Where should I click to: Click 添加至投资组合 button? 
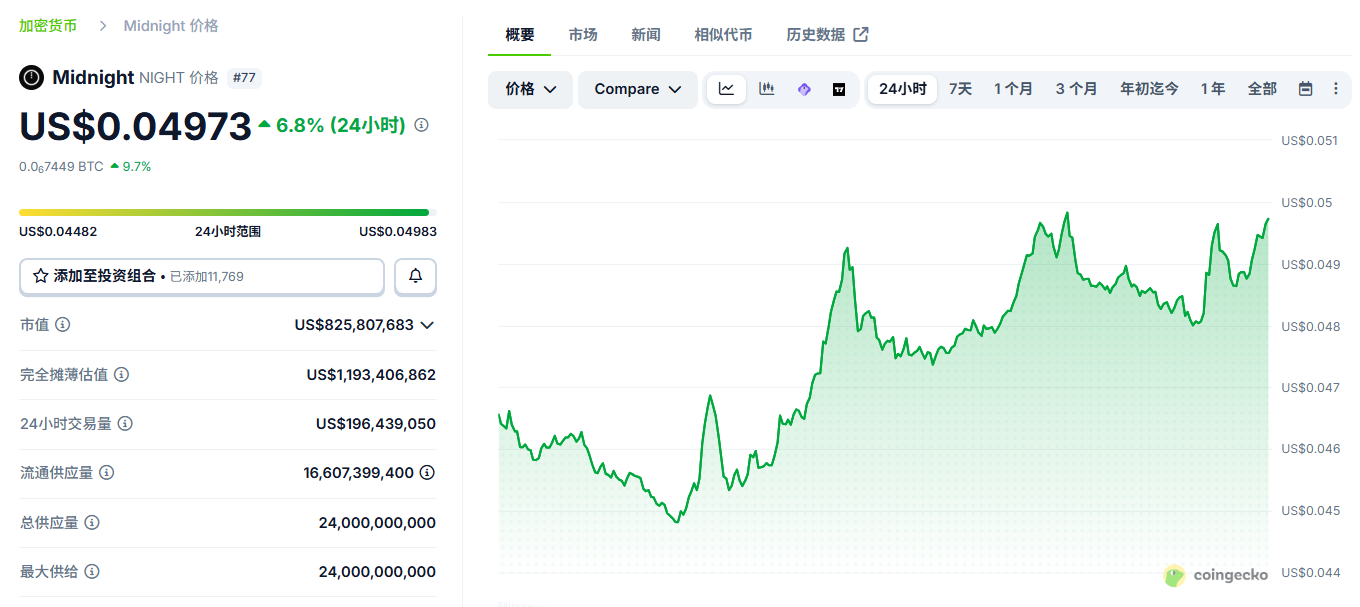point(201,277)
